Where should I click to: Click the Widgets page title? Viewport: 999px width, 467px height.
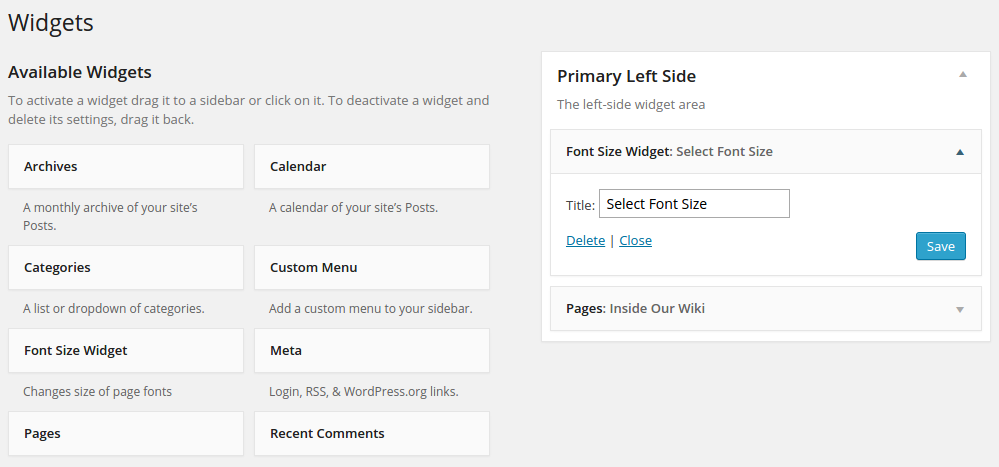coord(51,22)
